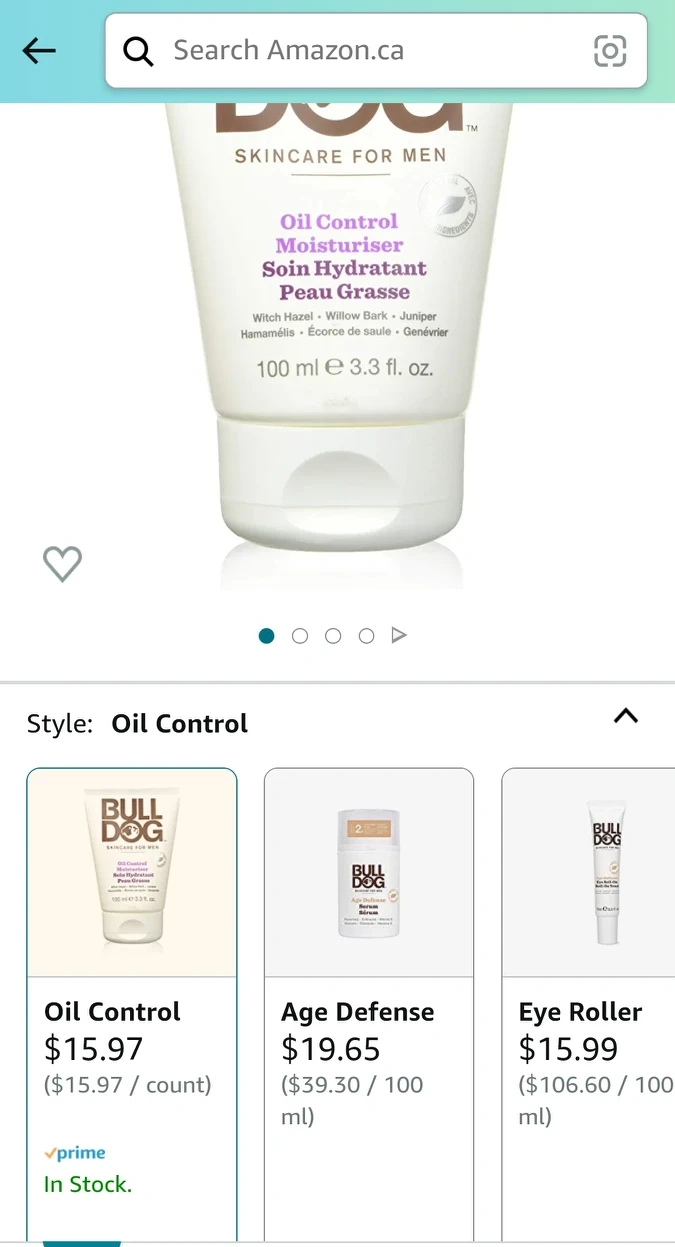Switch to the third image dot
The height and width of the screenshot is (1247, 675).
tap(333, 635)
